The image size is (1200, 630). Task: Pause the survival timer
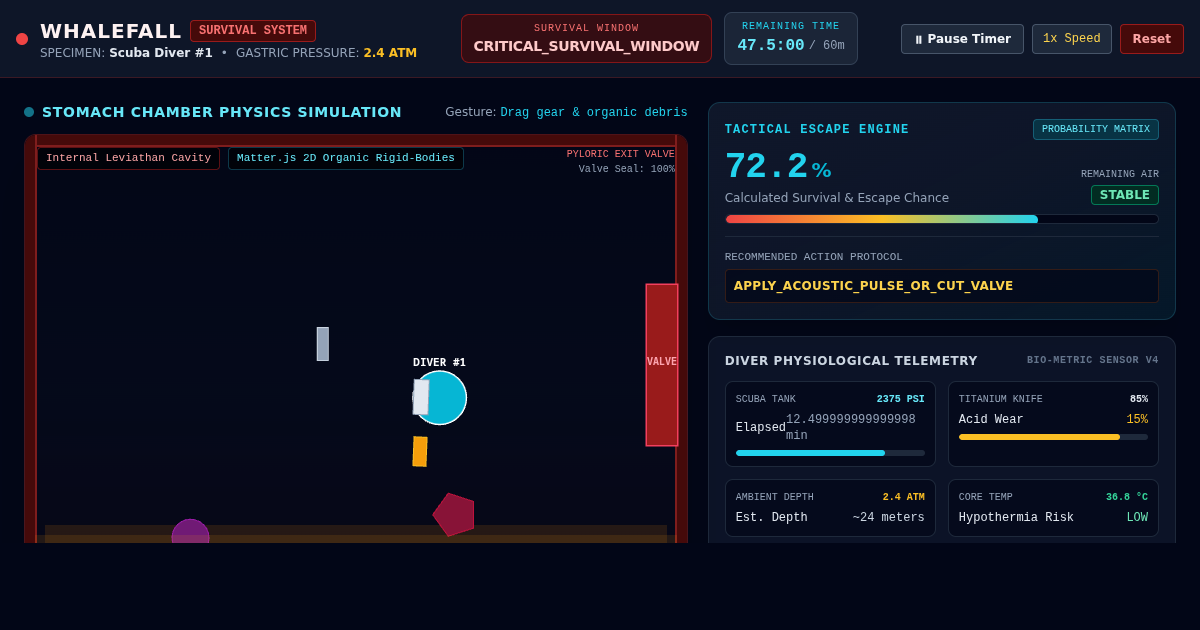tap(962, 39)
